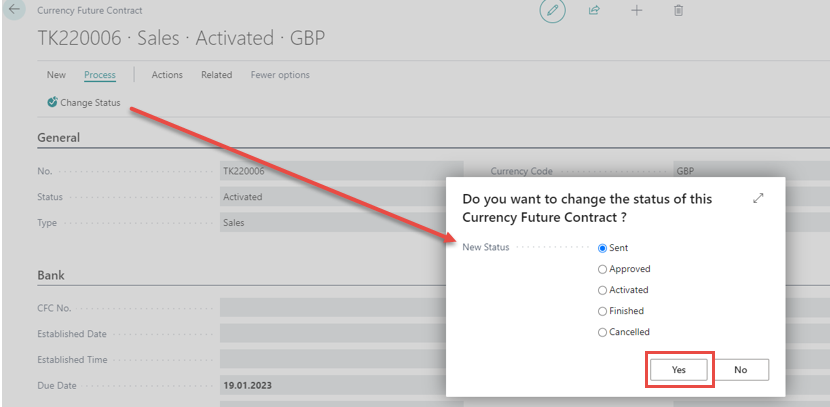Open the Related menu
830x407 pixels.
click(216, 75)
